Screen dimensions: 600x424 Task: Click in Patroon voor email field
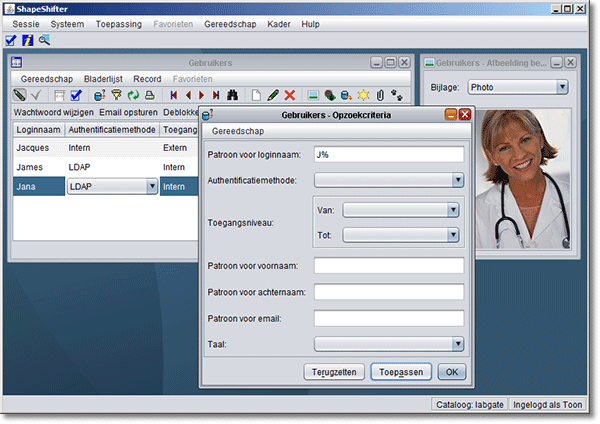(389, 318)
